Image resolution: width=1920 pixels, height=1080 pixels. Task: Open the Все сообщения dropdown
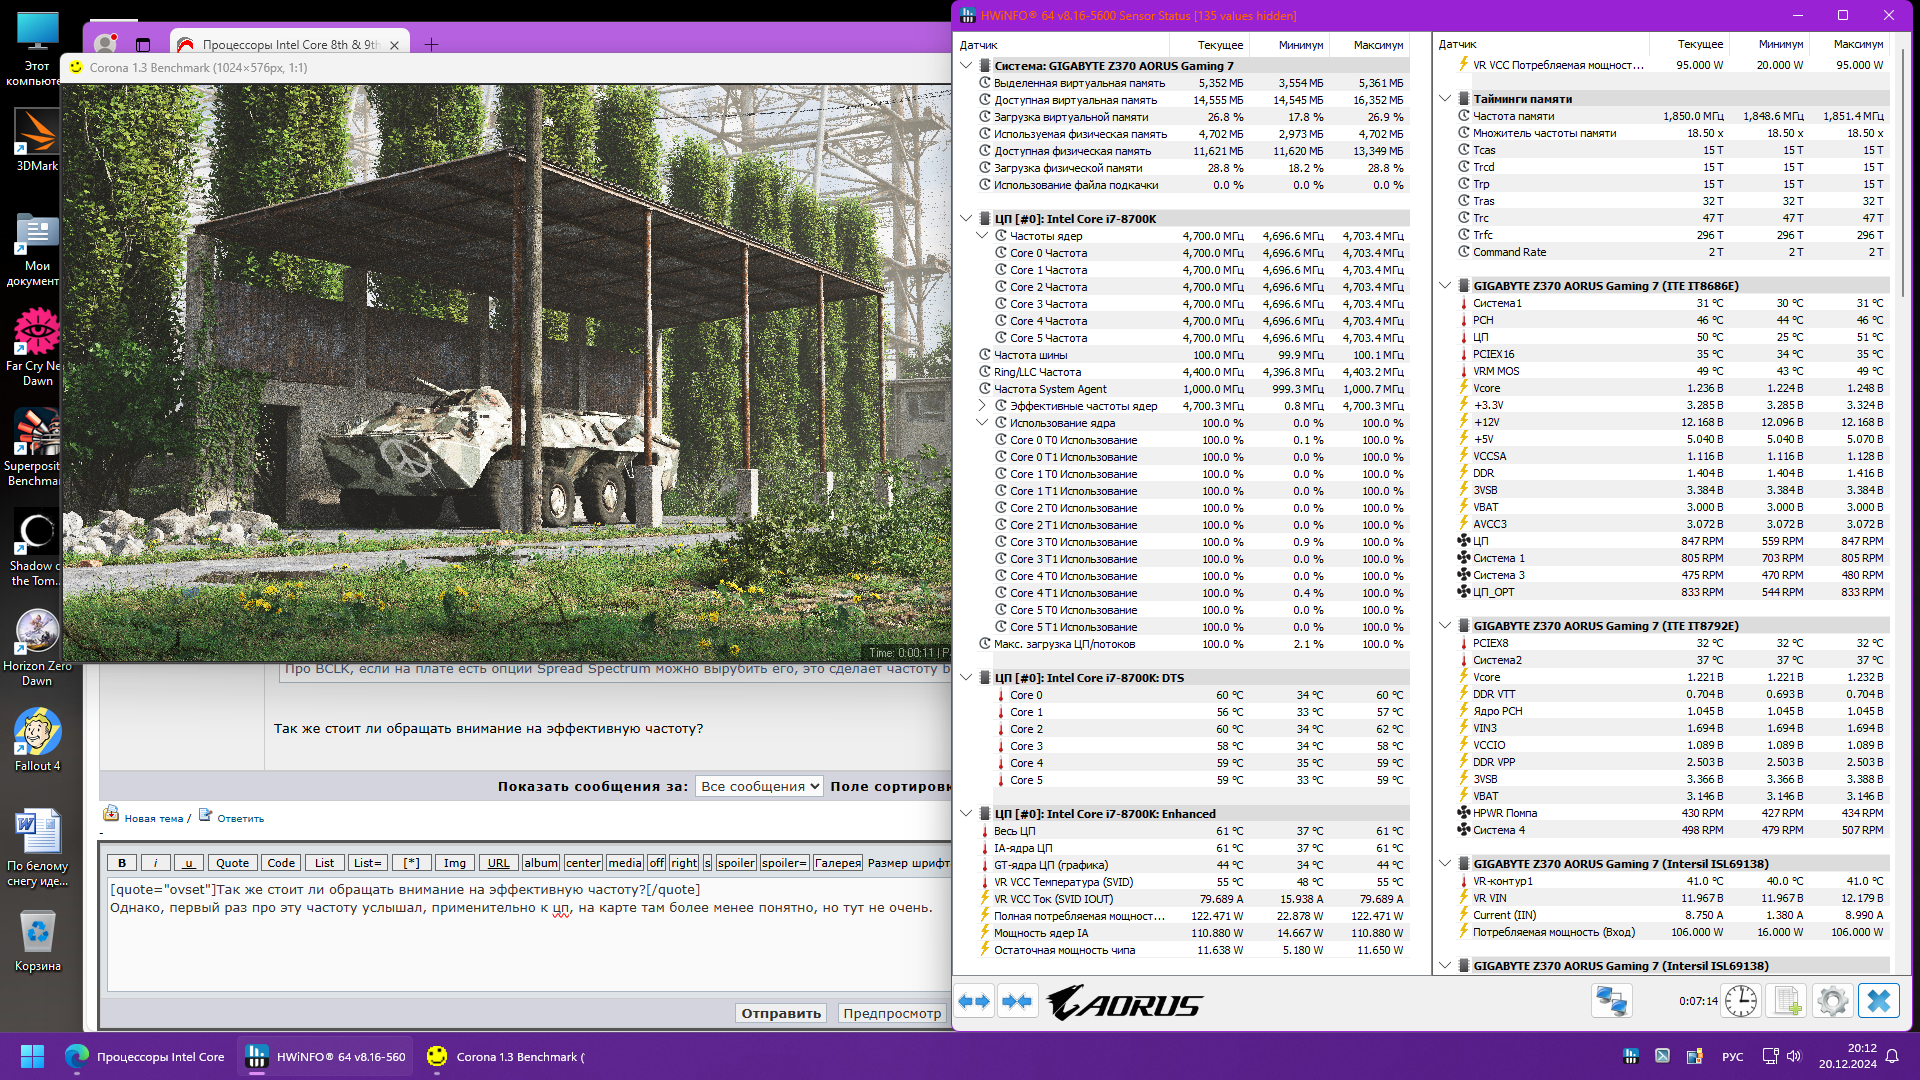pyautogui.click(x=760, y=786)
